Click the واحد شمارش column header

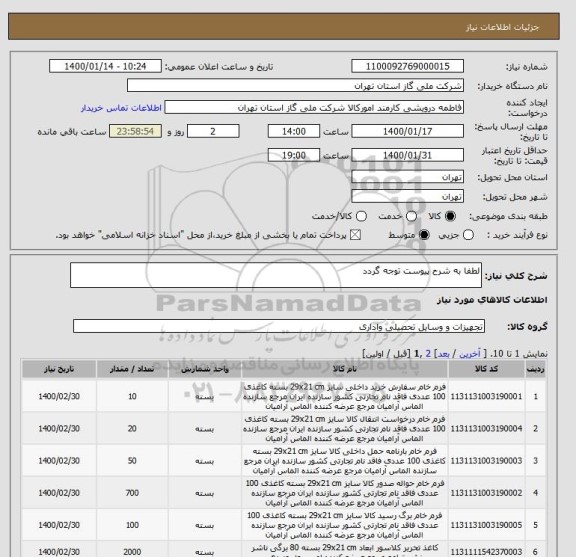205,369
